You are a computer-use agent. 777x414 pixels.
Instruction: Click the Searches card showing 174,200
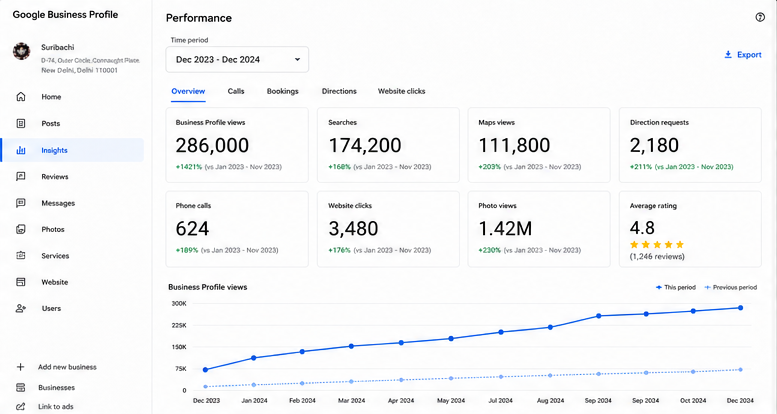click(x=388, y=145)
